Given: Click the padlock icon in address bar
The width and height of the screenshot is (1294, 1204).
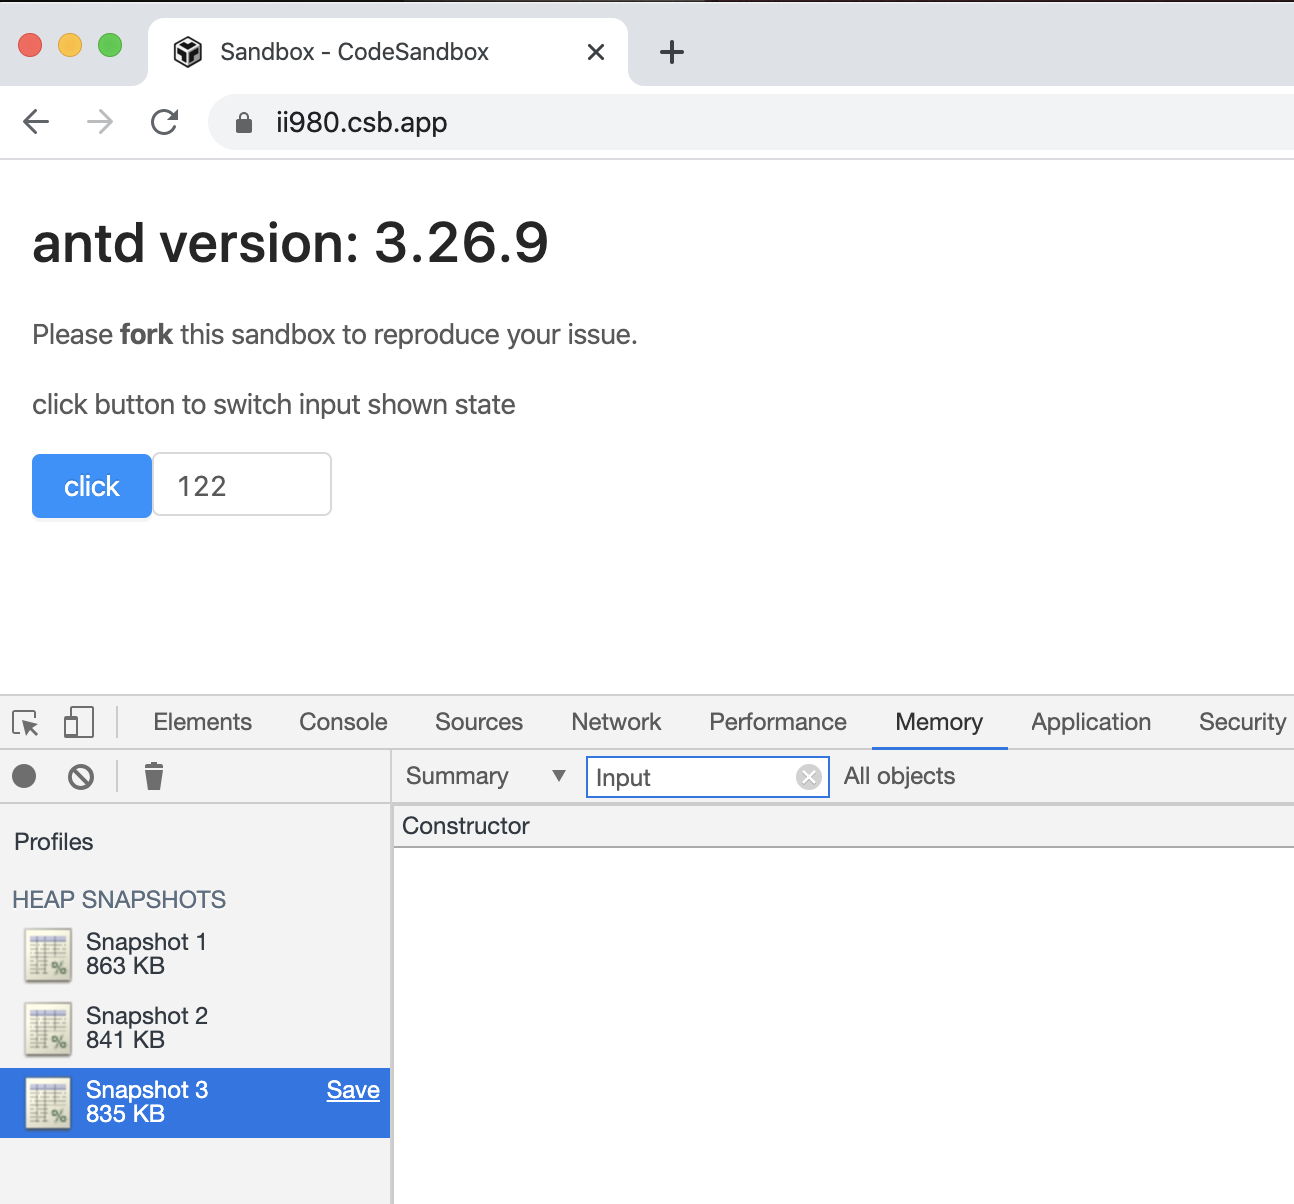Looking at the screenshot, I should point(243,121).
